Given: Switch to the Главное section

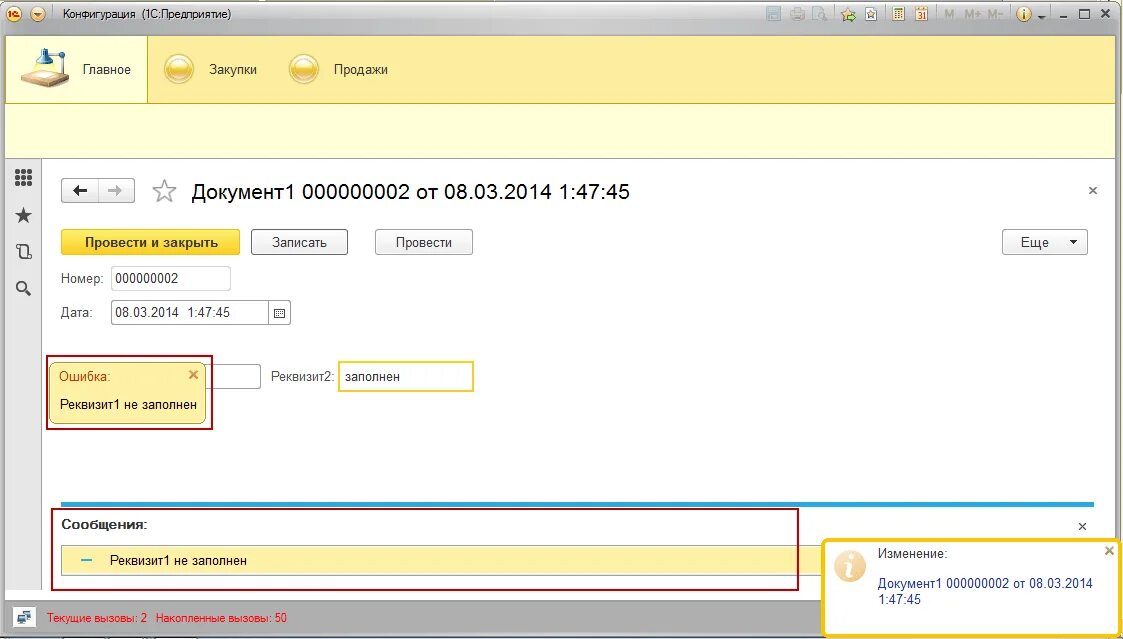Looking at the screenshot, I should pos(77,69).
